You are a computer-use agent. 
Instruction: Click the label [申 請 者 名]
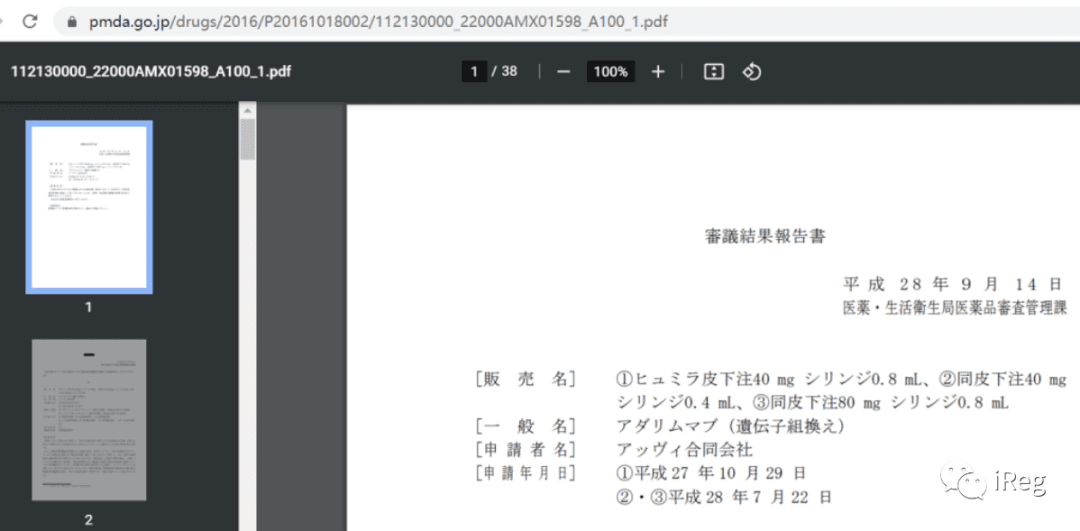point(524,450)
